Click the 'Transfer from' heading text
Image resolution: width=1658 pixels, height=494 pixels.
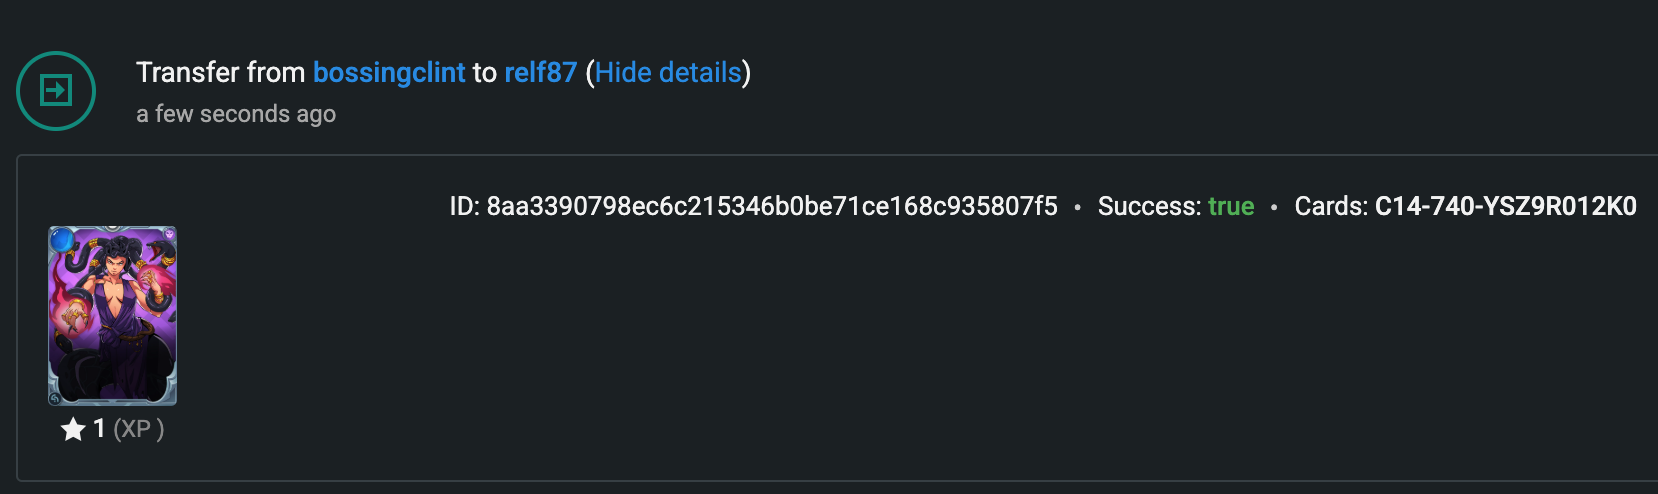click(x=220, y=73)
